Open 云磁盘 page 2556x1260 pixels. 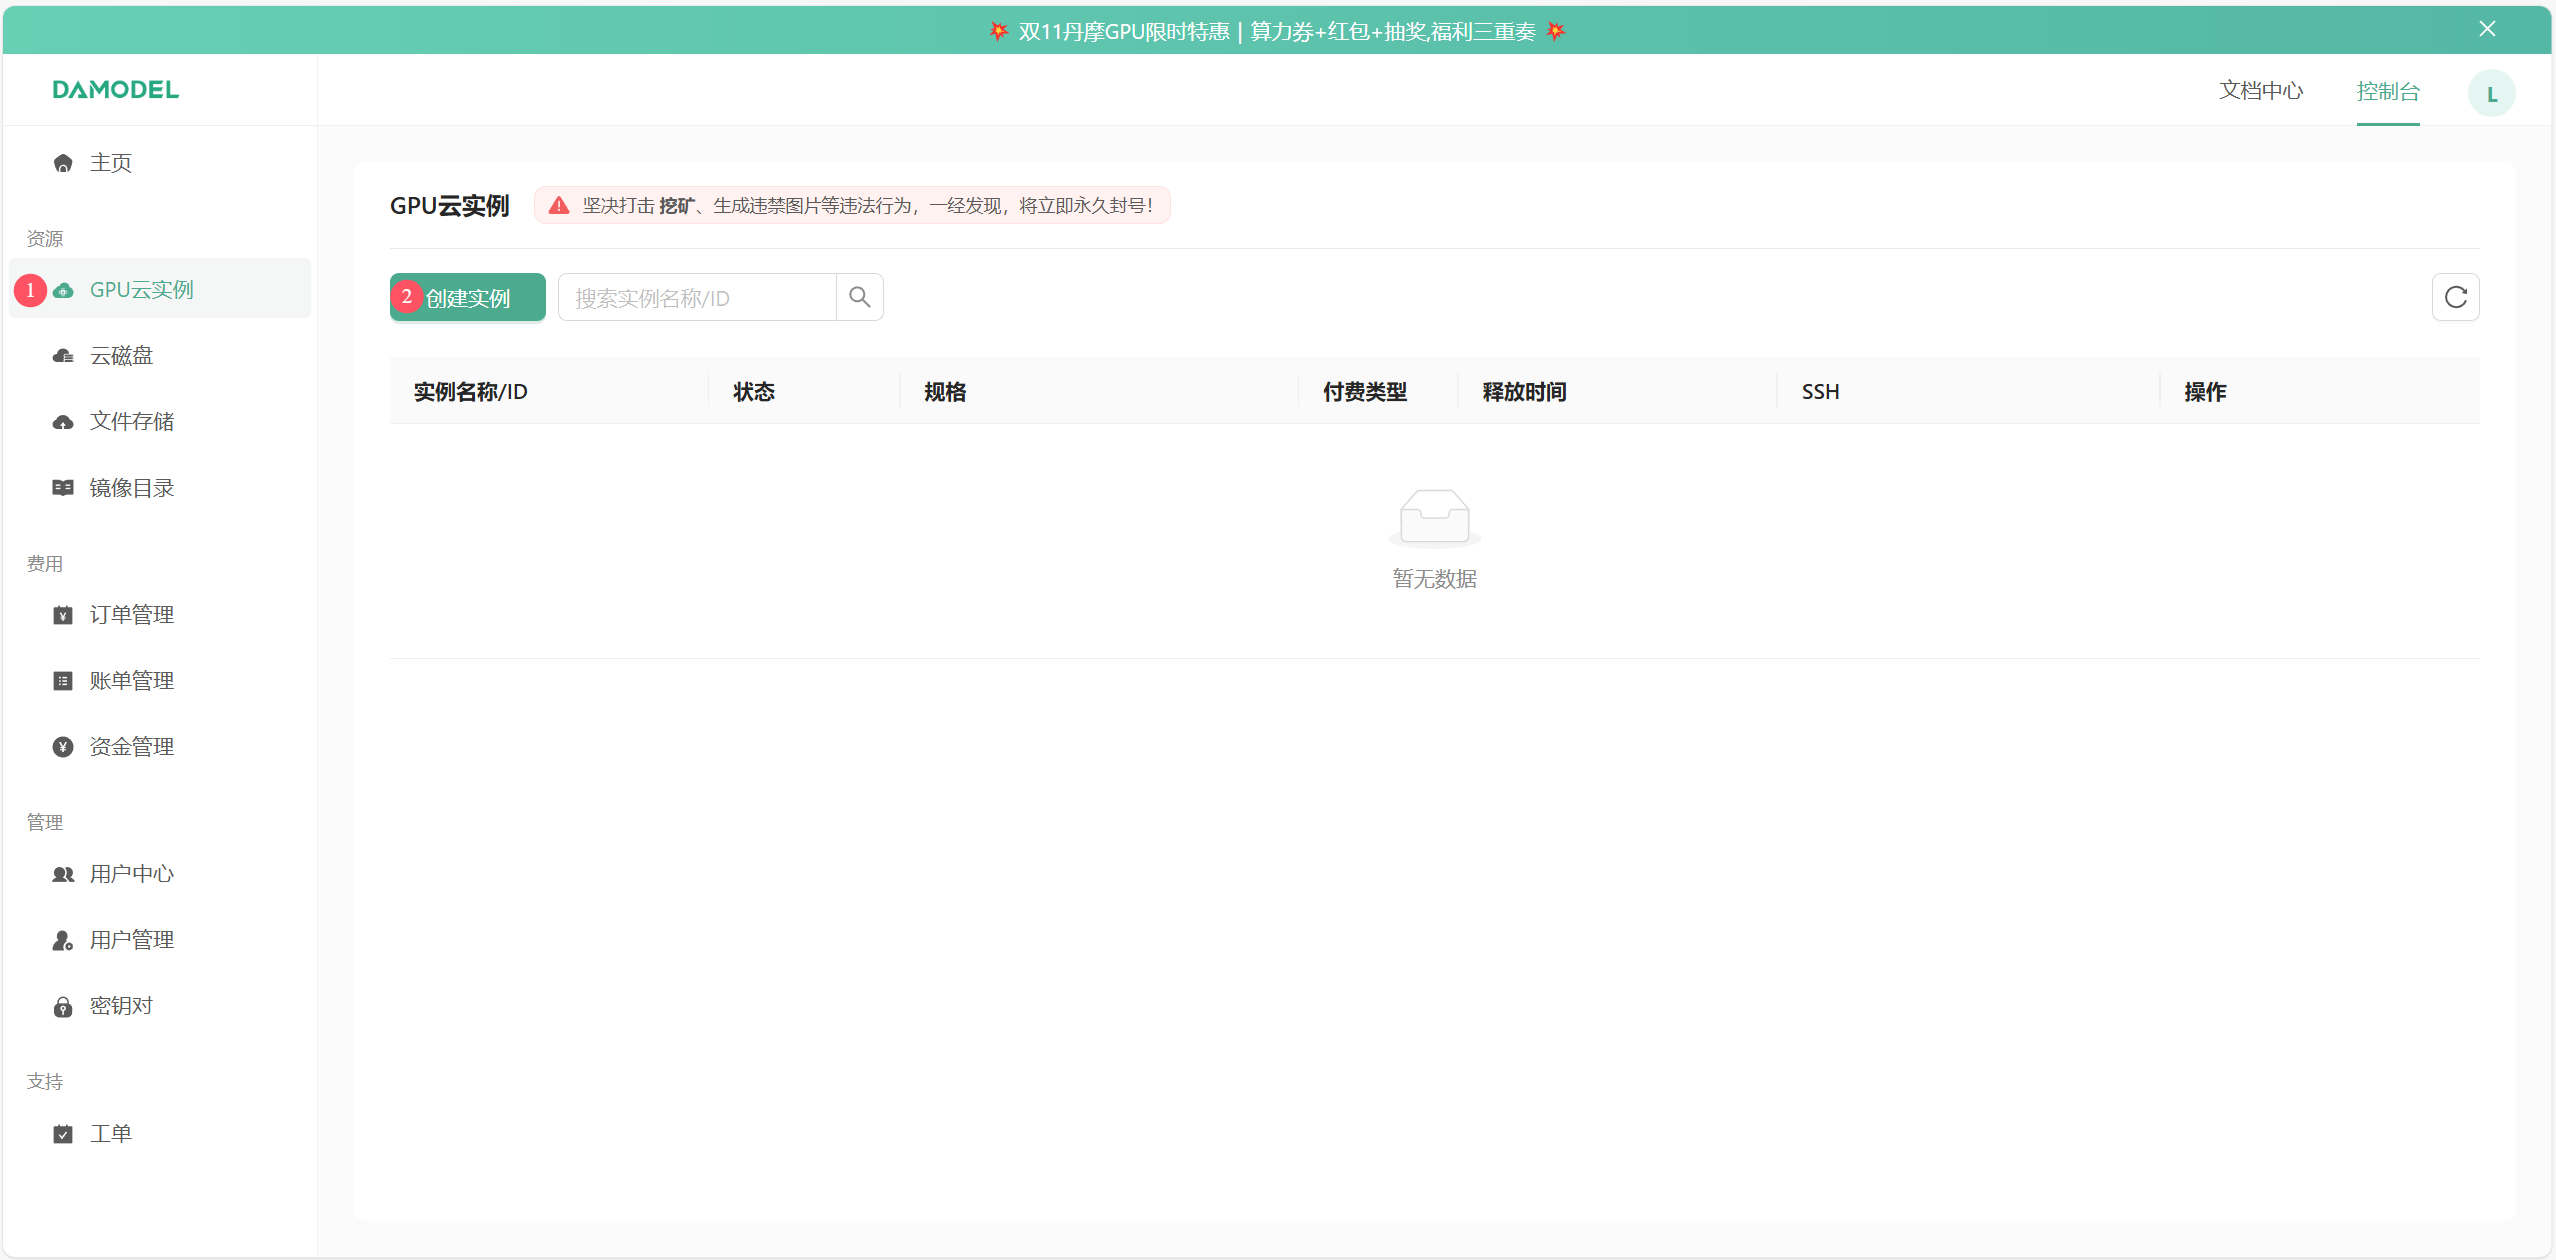[160, 356]
